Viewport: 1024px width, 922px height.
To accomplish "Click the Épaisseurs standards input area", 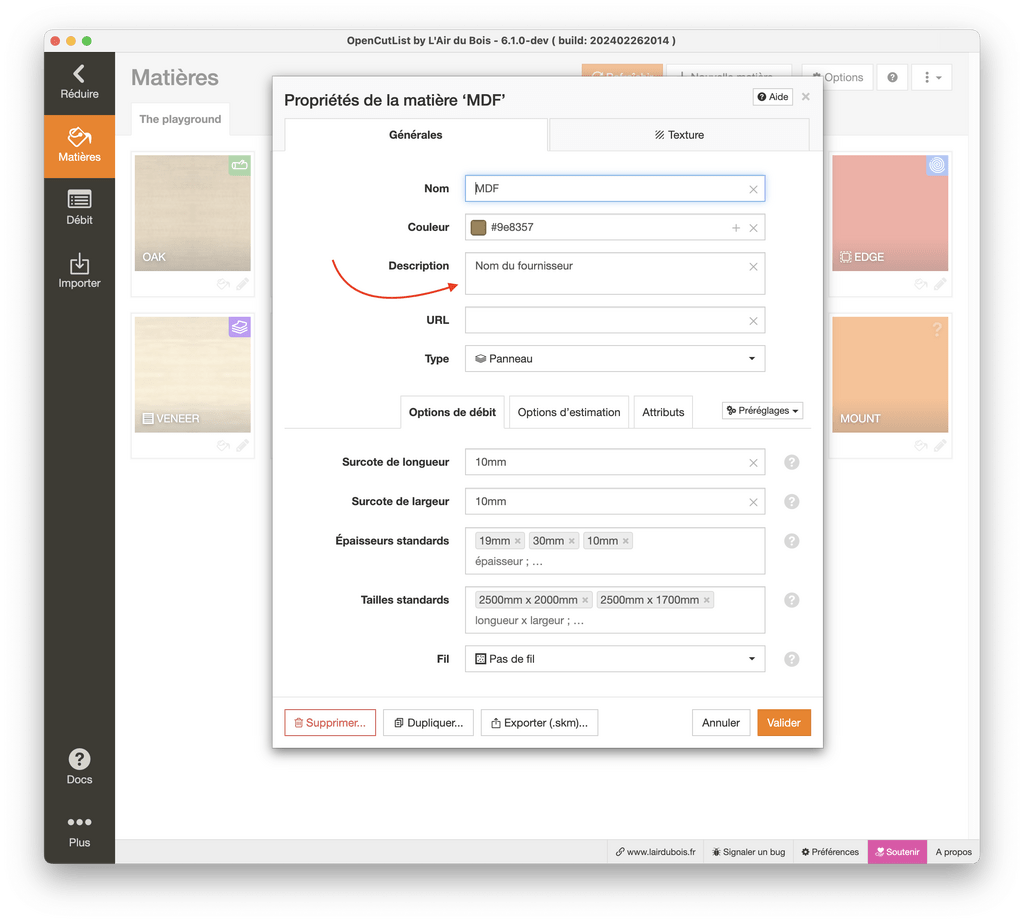I will 615,552.
